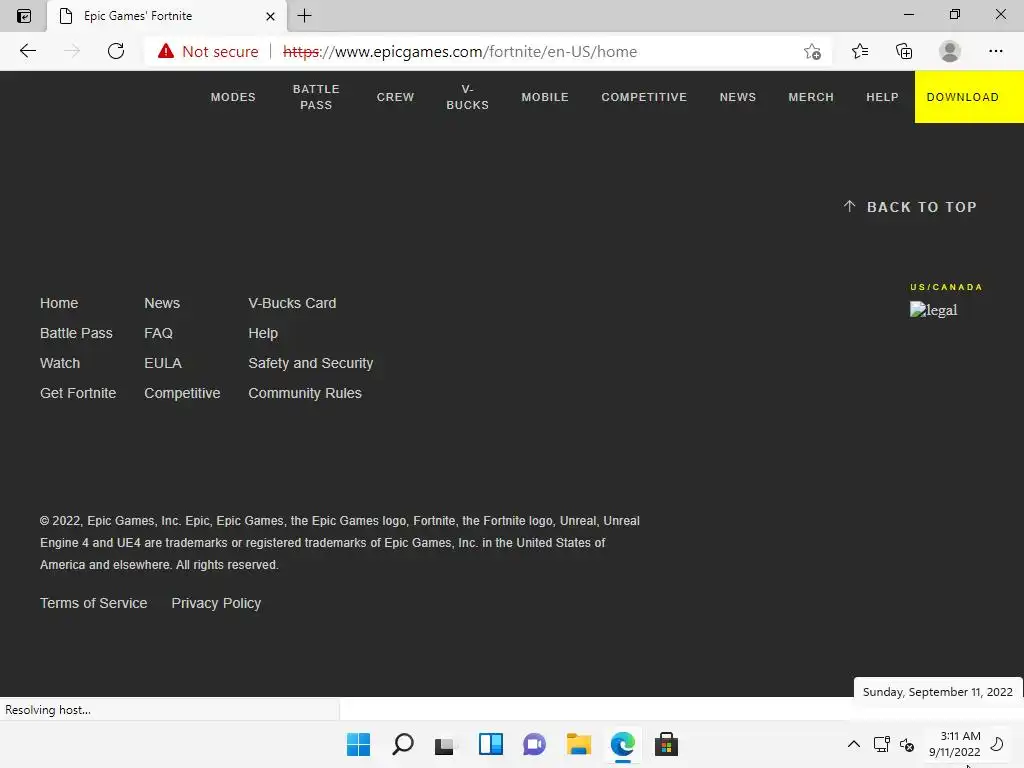Open the CREW nav item
This screenshot has width=1024, height=768.
395,97
